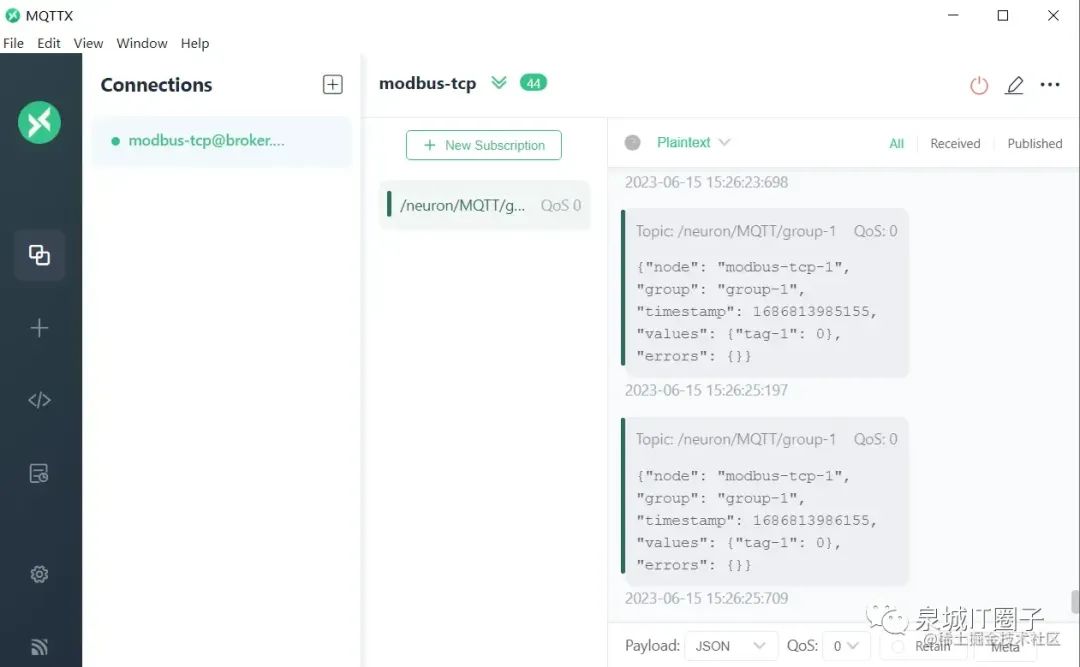The height and width of the screenshot is (667, 1080).
Task: Open the Payload JSON dropdown
Action: (731, 646)
